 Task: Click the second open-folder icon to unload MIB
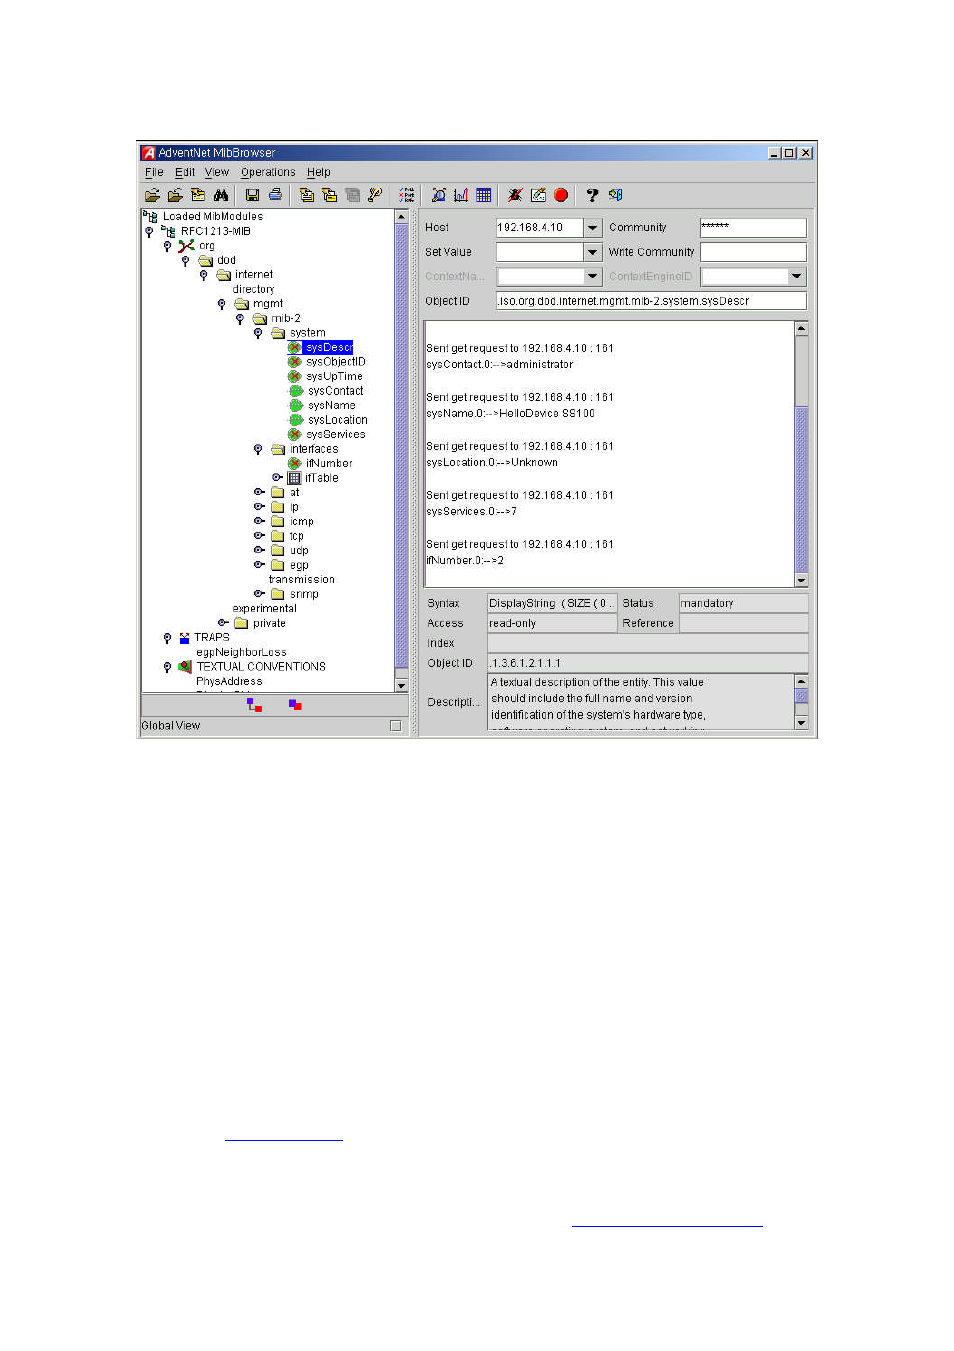pyautogui.click(x=175, y=195)
